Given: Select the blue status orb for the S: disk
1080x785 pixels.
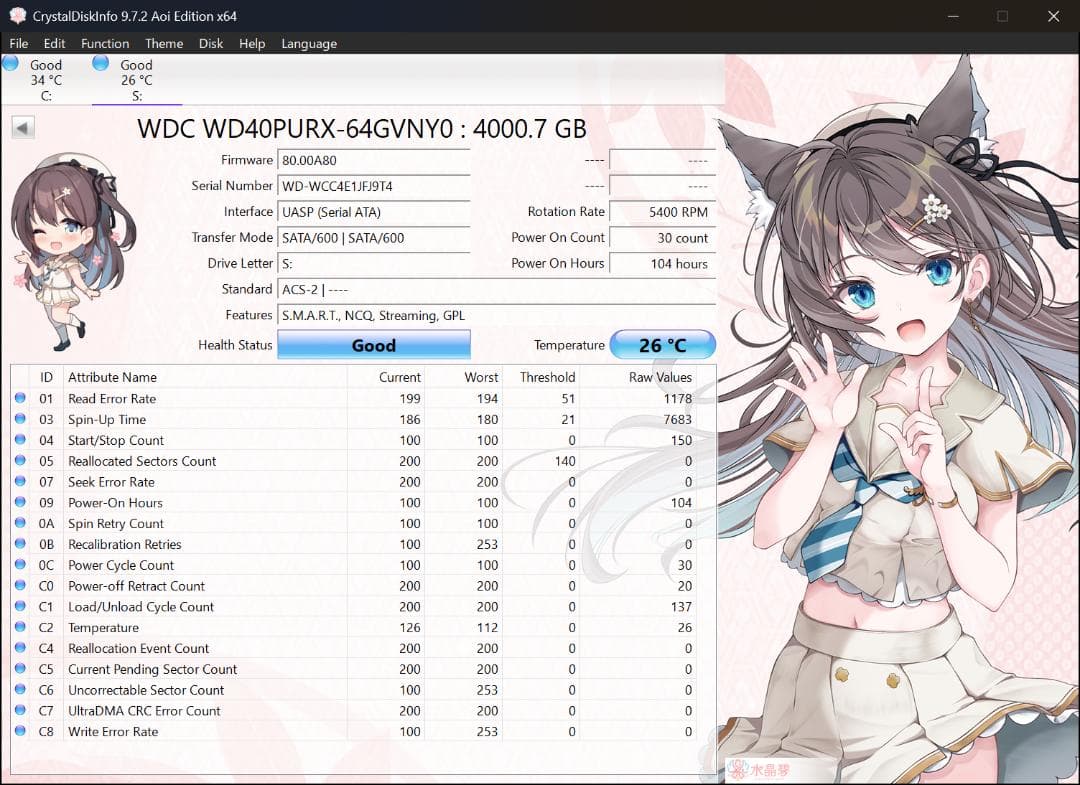Looking at the screenshot, I should 101,63.
